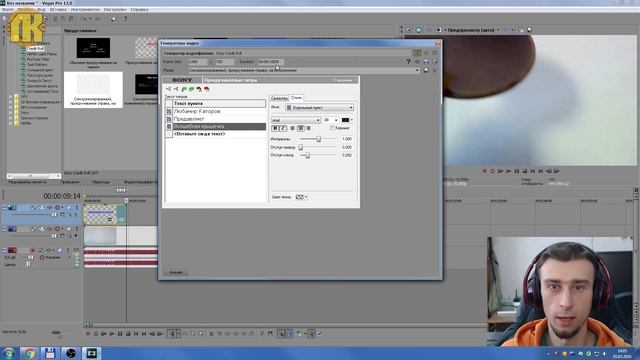This screenshot has width=640, height=360.
Task: Open Video Preview properties icon above preview
Action: click(409, 30)
